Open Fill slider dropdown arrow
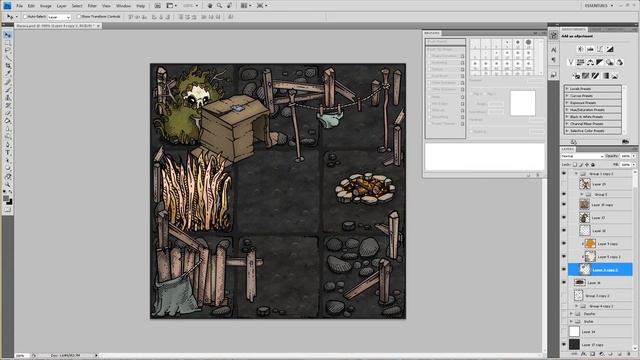The width and height of the screenshot is (640, 360). coord(634,164)
